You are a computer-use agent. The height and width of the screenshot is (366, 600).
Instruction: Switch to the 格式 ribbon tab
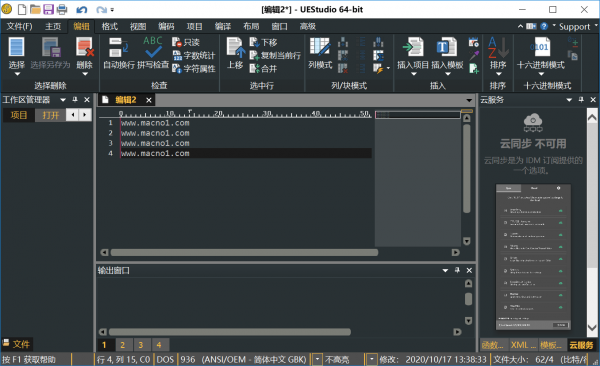(109, 26)
